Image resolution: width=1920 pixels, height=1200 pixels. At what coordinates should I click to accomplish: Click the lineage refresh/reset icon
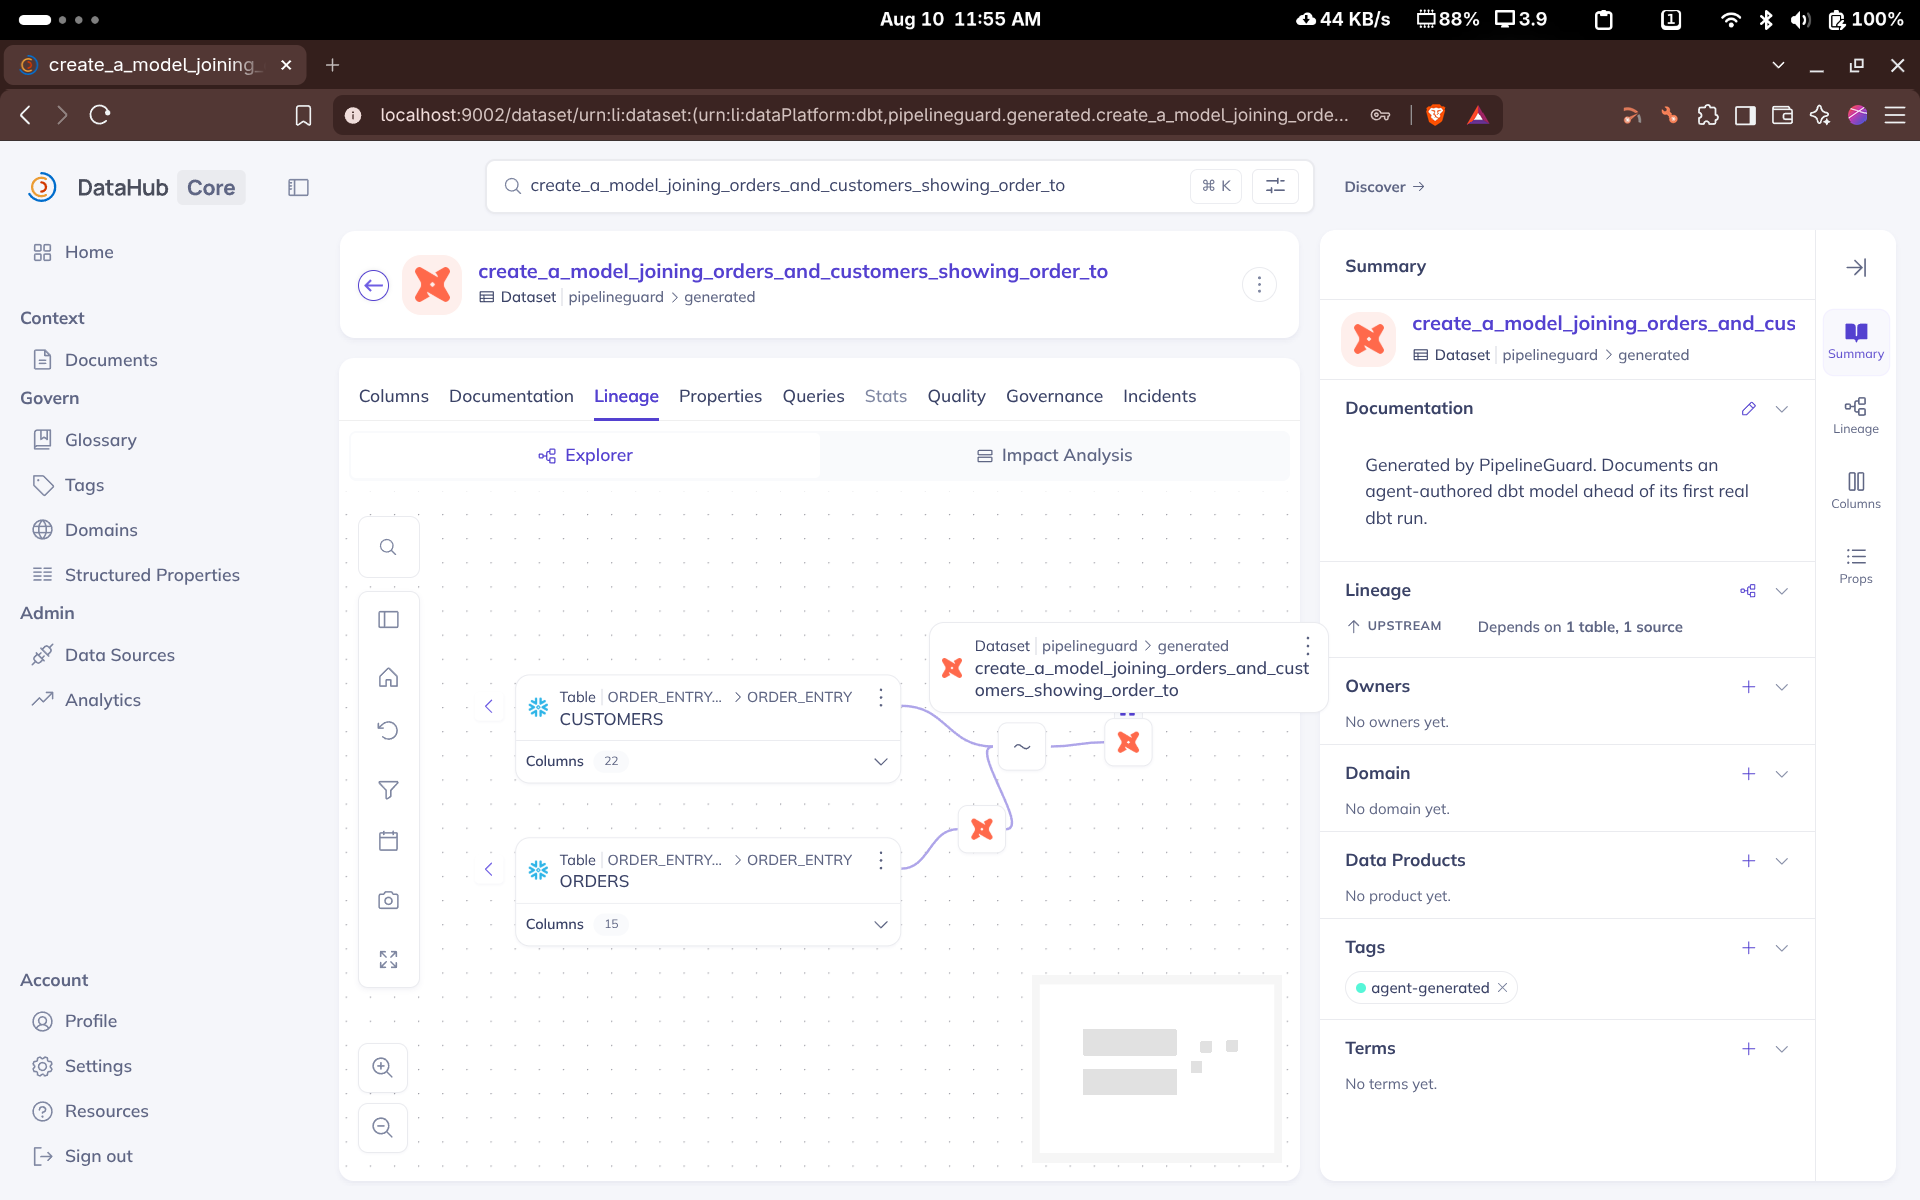click(388, 730)
